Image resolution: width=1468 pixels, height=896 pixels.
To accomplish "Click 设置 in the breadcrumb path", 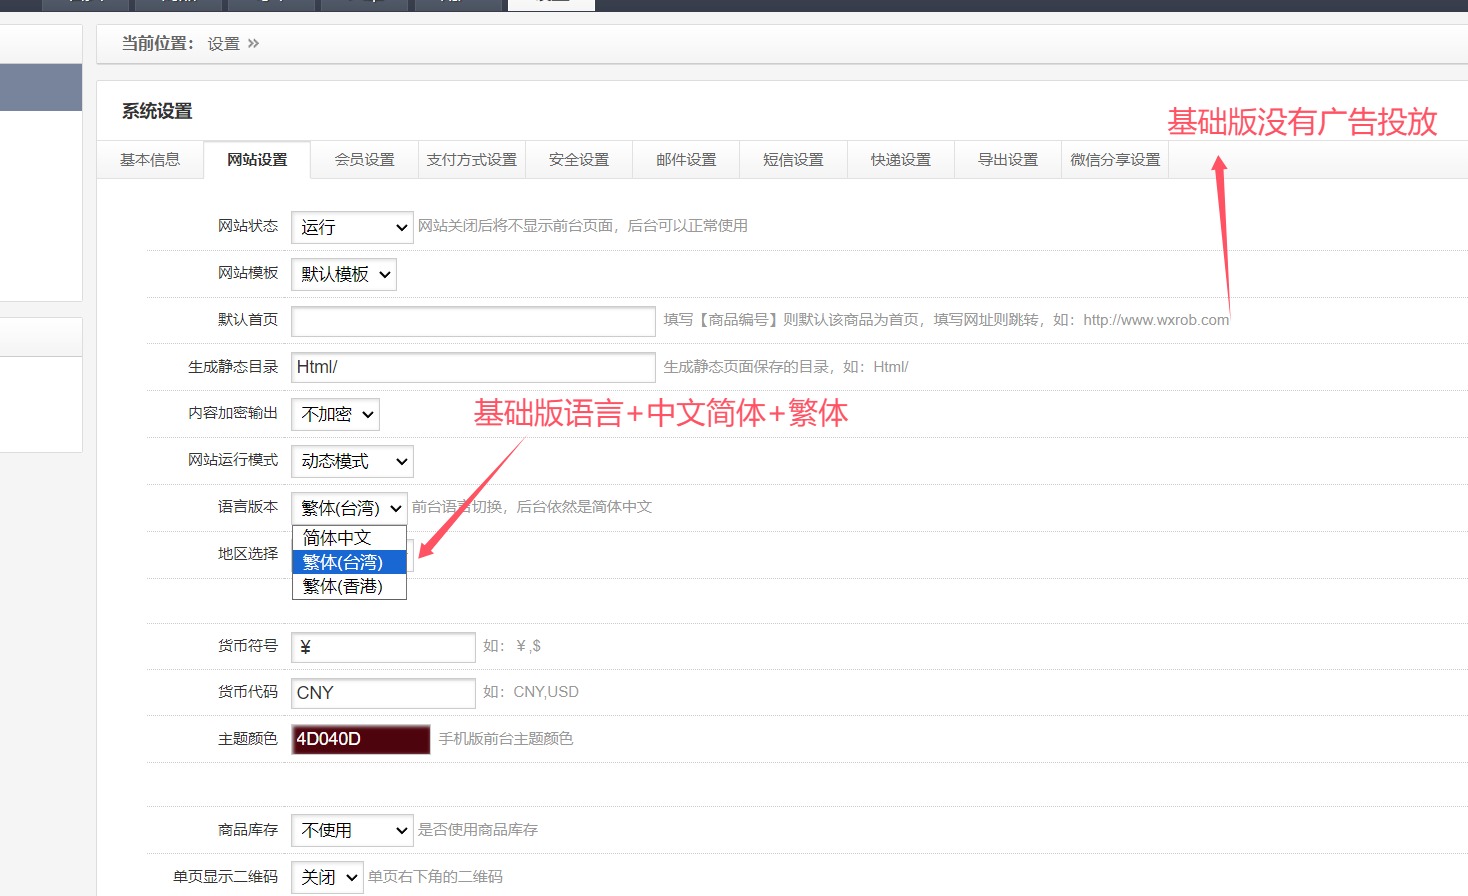I will 224,44.
